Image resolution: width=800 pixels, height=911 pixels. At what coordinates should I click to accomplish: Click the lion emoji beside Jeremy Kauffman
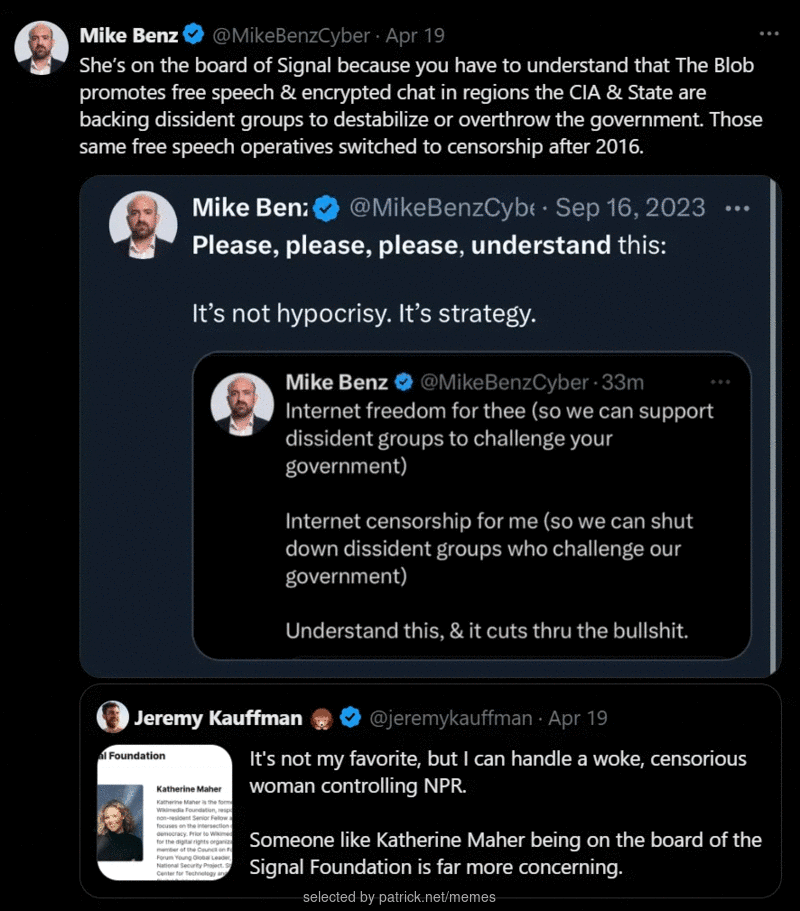(321, 719)
